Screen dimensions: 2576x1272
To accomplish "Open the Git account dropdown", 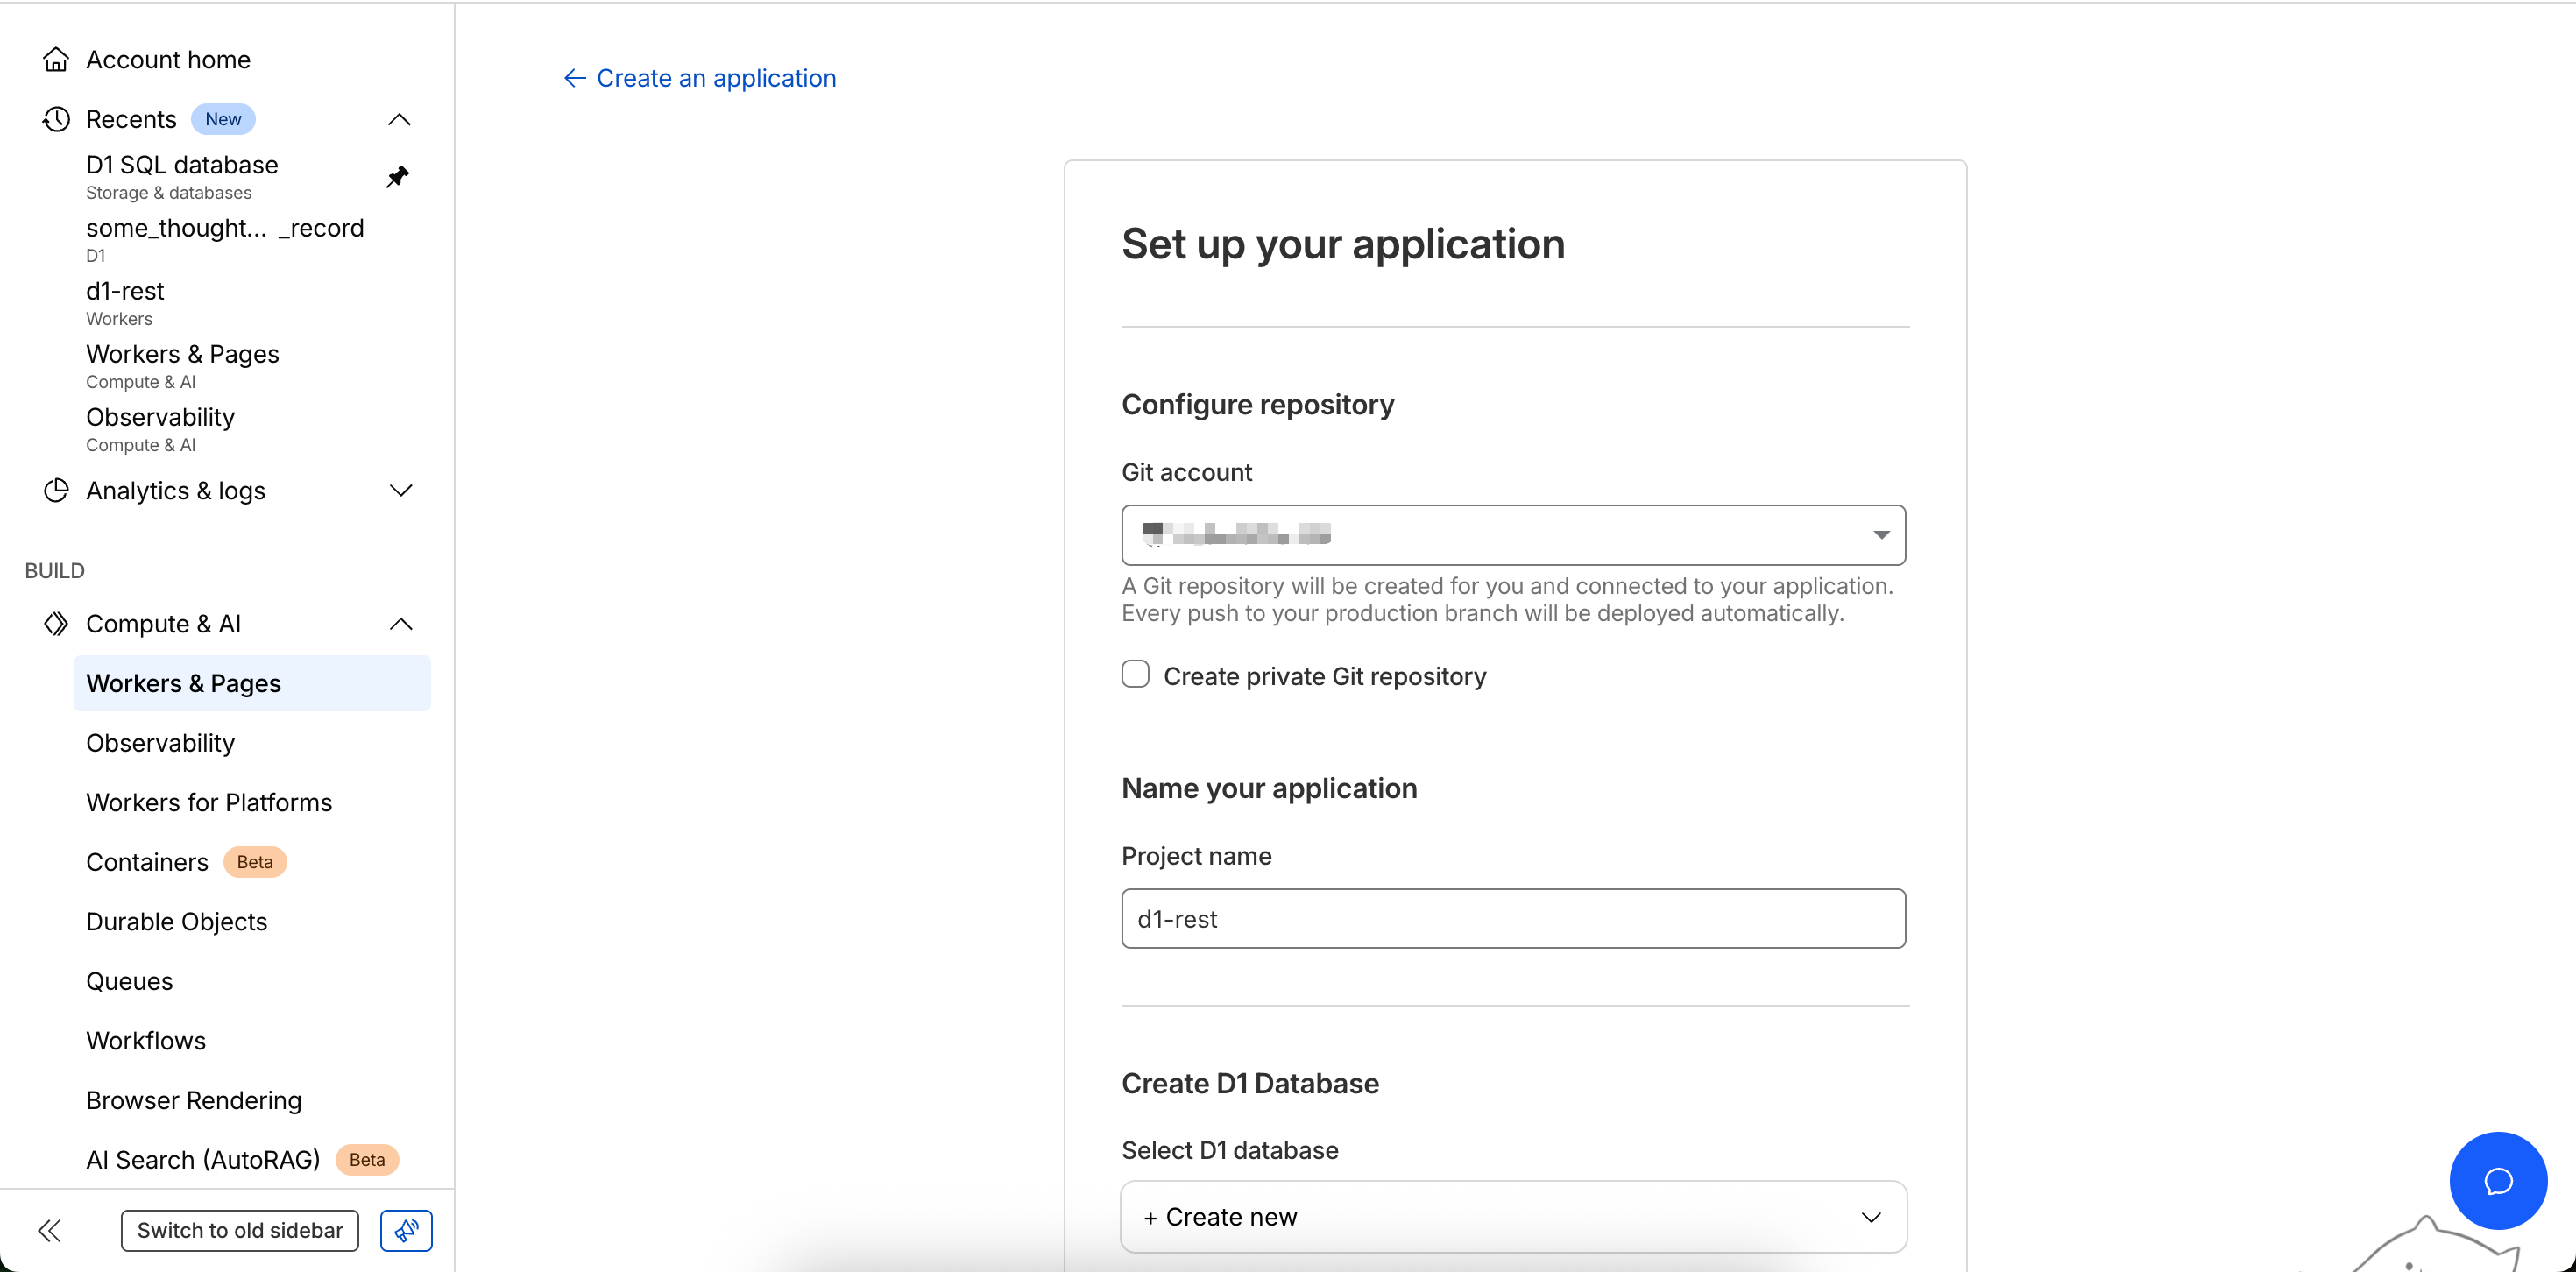I will pos(1513,535).
